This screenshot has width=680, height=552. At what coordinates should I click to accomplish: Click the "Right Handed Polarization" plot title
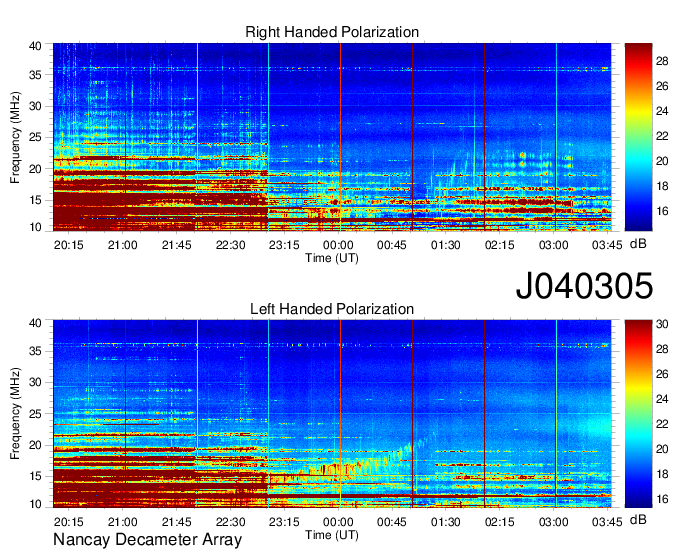(332, 32)
